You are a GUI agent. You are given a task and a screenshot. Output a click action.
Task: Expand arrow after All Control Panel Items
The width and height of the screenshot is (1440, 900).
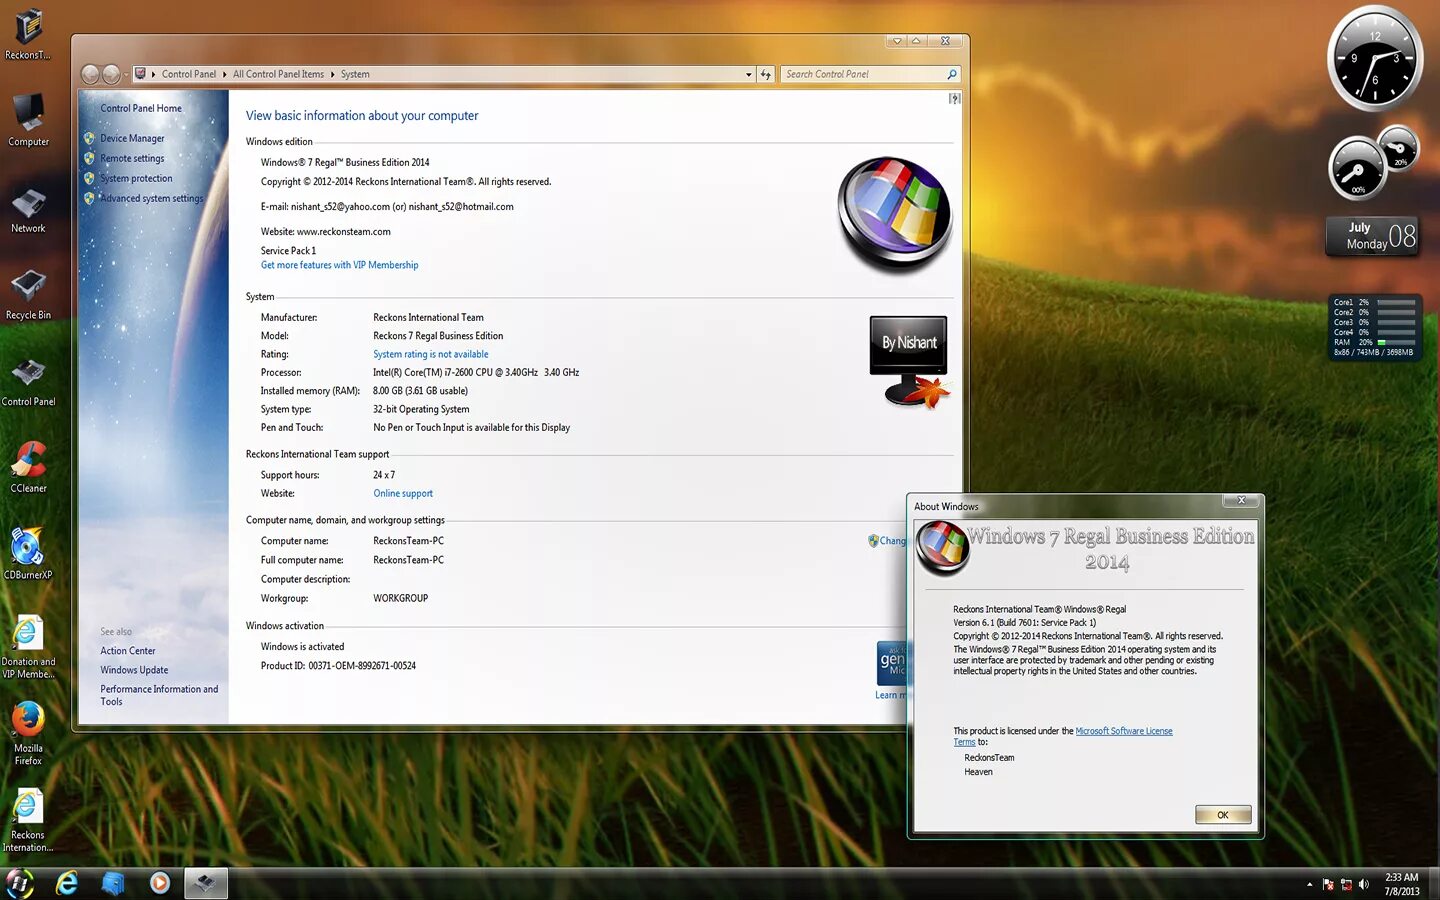tap(332, 74)
